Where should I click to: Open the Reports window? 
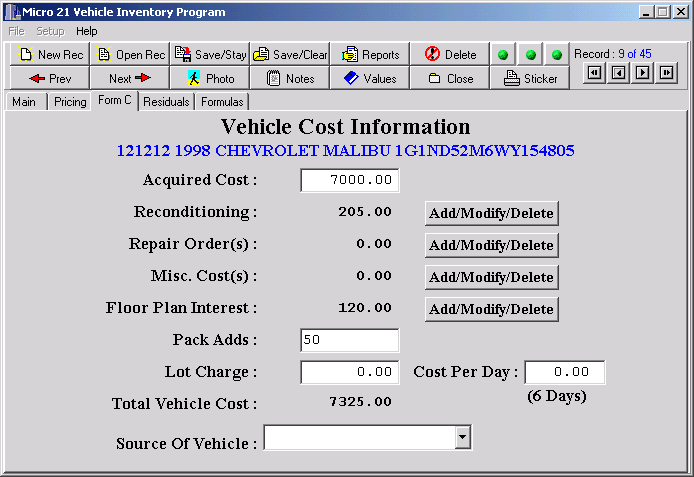click(x=370, y=54)
